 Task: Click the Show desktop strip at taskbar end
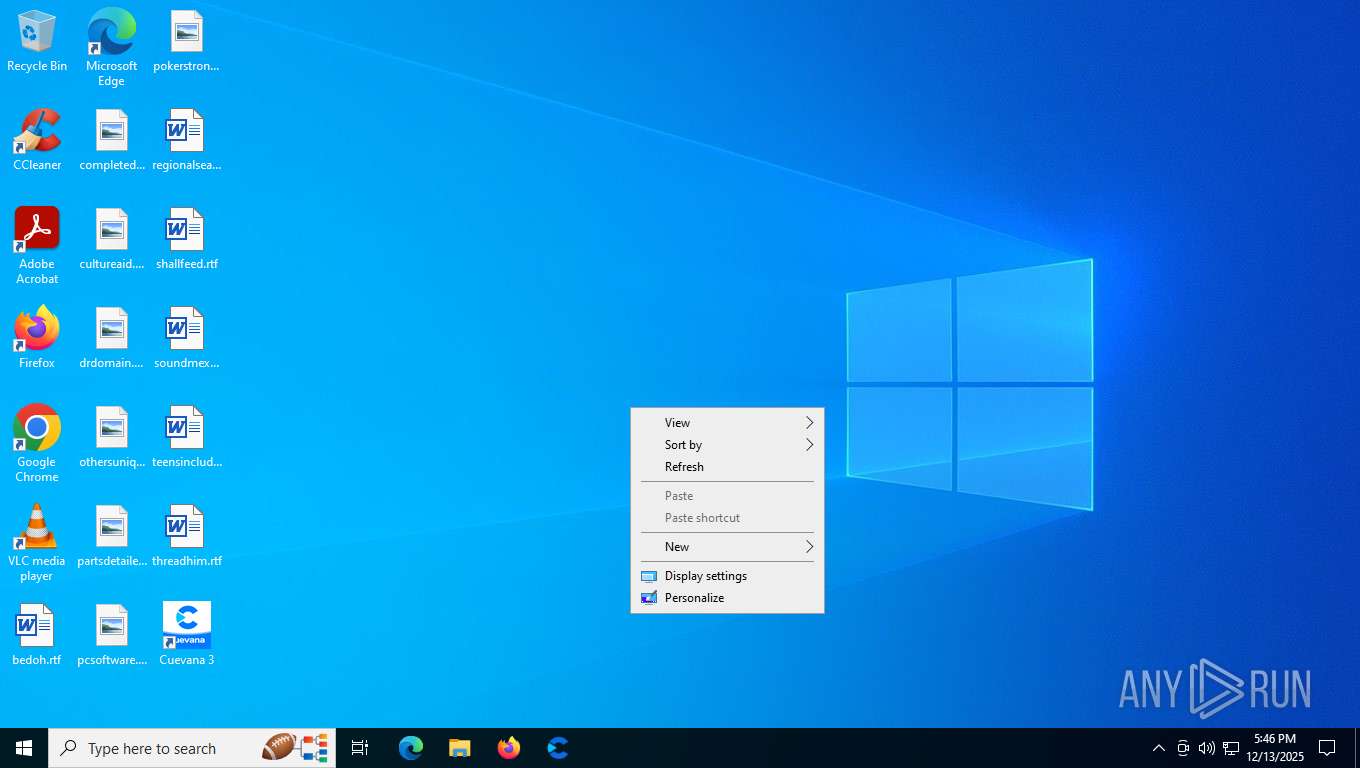[x=1356, y=748]
